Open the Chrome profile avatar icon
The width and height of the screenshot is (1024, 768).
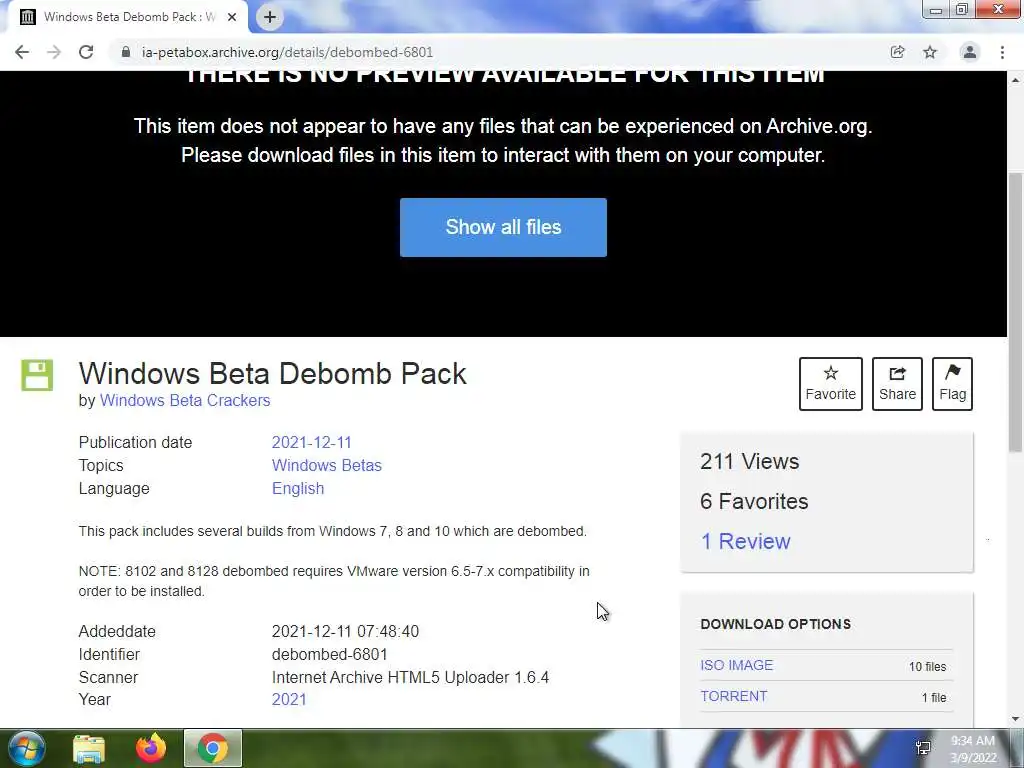(970, 52)
